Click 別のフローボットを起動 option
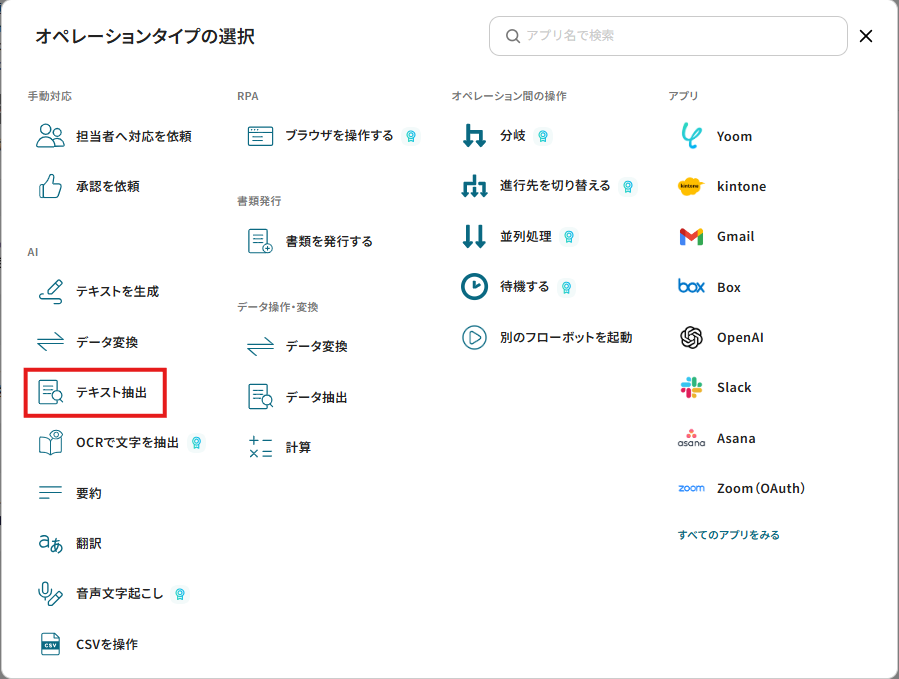This screenshot has width=899, height=679. (x=565, y=338)
